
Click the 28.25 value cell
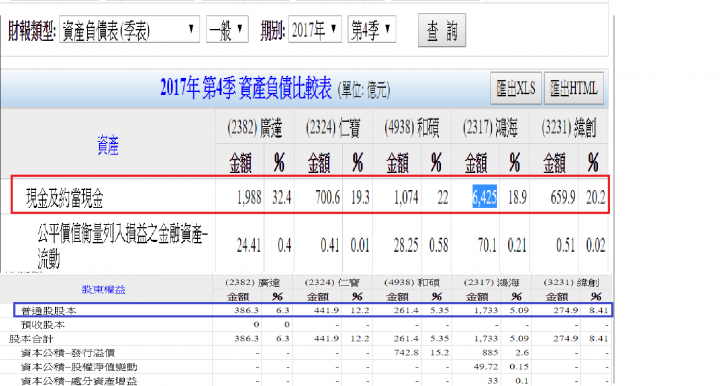coord(406,245)
